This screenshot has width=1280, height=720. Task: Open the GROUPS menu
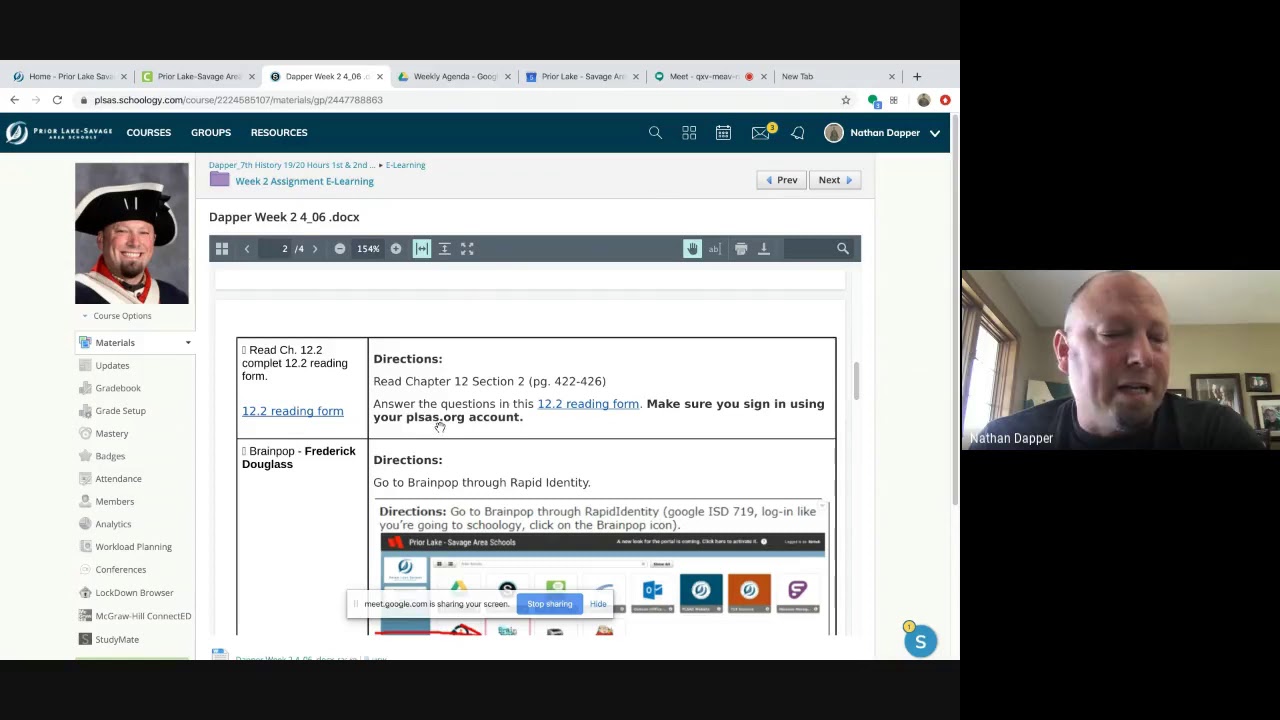211,133
